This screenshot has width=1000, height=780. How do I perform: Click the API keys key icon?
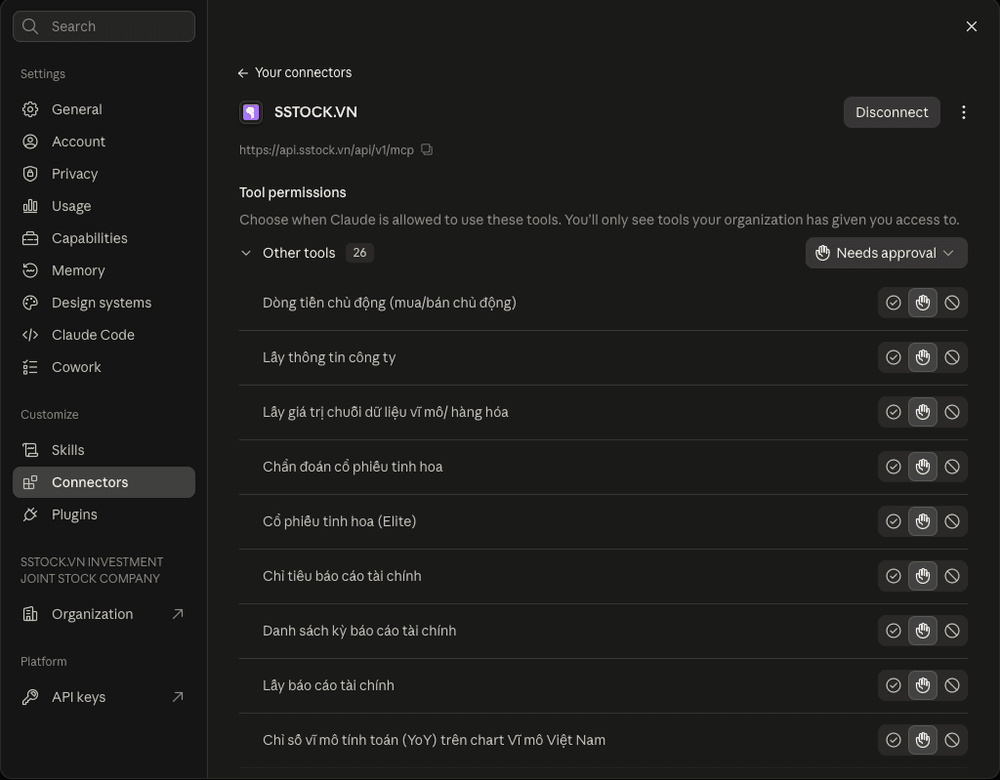point(30,697)
